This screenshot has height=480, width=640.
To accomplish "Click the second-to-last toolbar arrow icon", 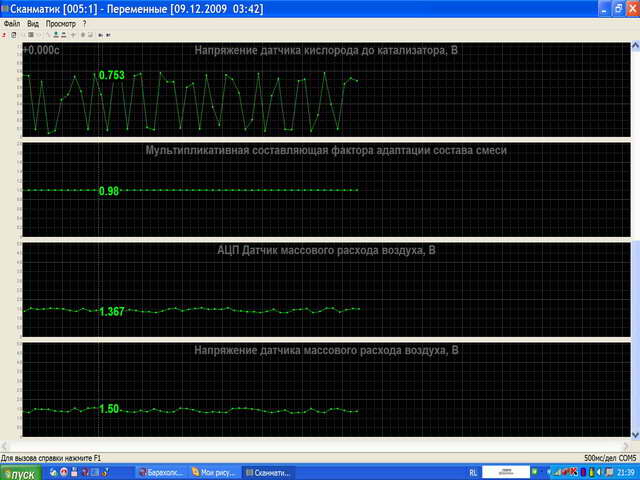I will point(100,35).
